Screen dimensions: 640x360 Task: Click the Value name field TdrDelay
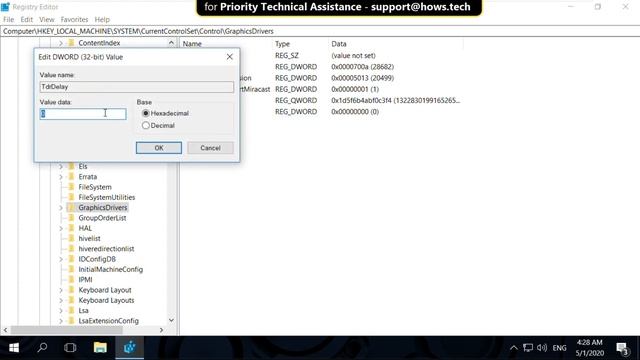137,87
